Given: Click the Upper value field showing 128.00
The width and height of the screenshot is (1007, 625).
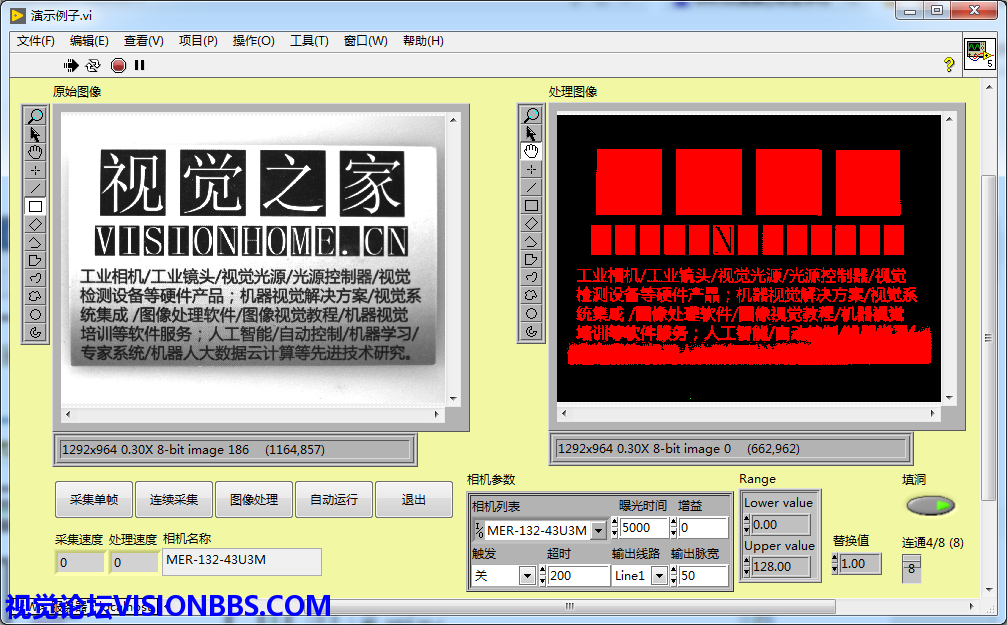Looking at the screenshot, I should coord(780,567).
